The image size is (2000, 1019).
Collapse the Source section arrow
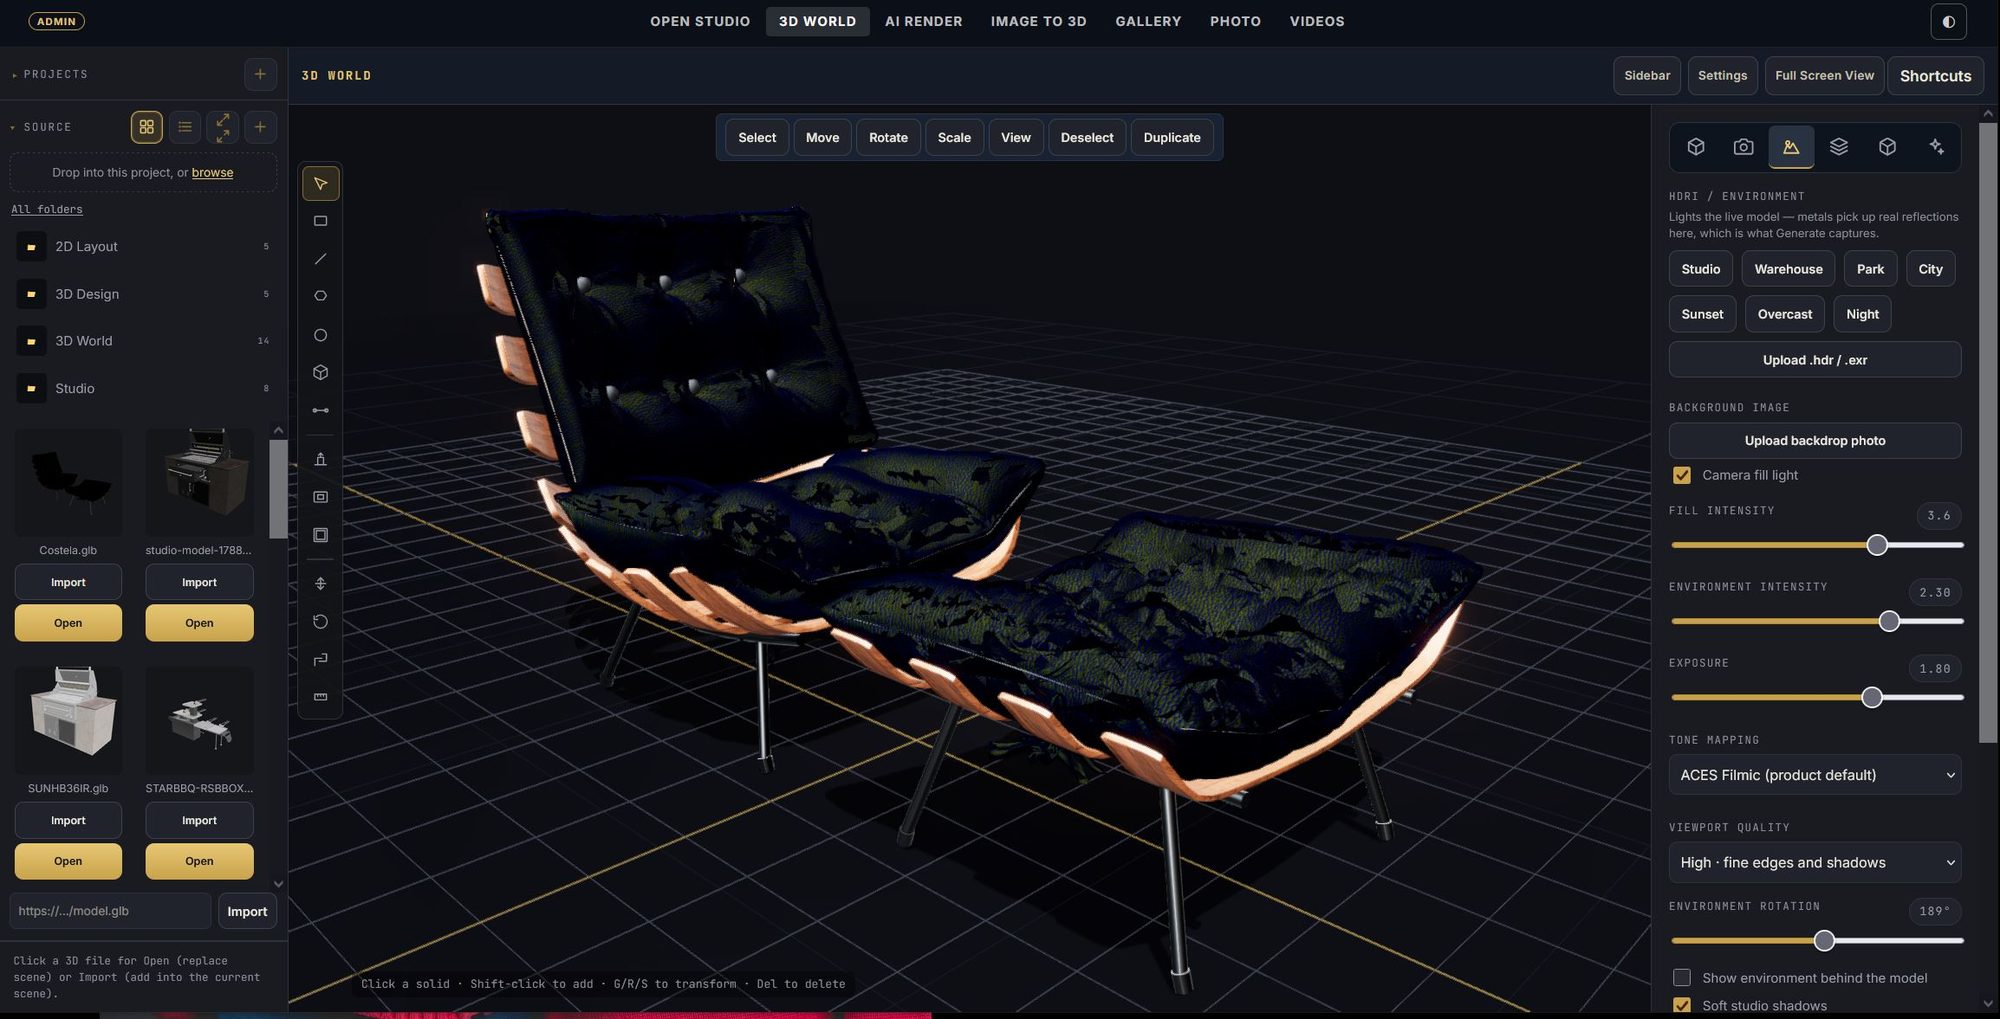click(x=13, y=128)
